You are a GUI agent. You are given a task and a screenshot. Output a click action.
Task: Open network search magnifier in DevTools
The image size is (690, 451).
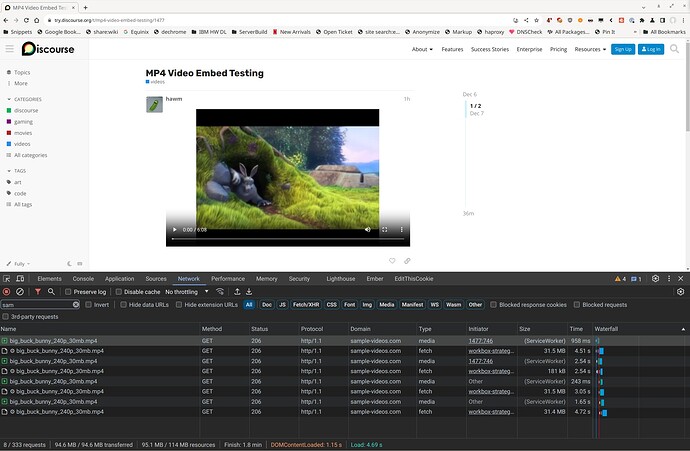click(x=51, y=292)
